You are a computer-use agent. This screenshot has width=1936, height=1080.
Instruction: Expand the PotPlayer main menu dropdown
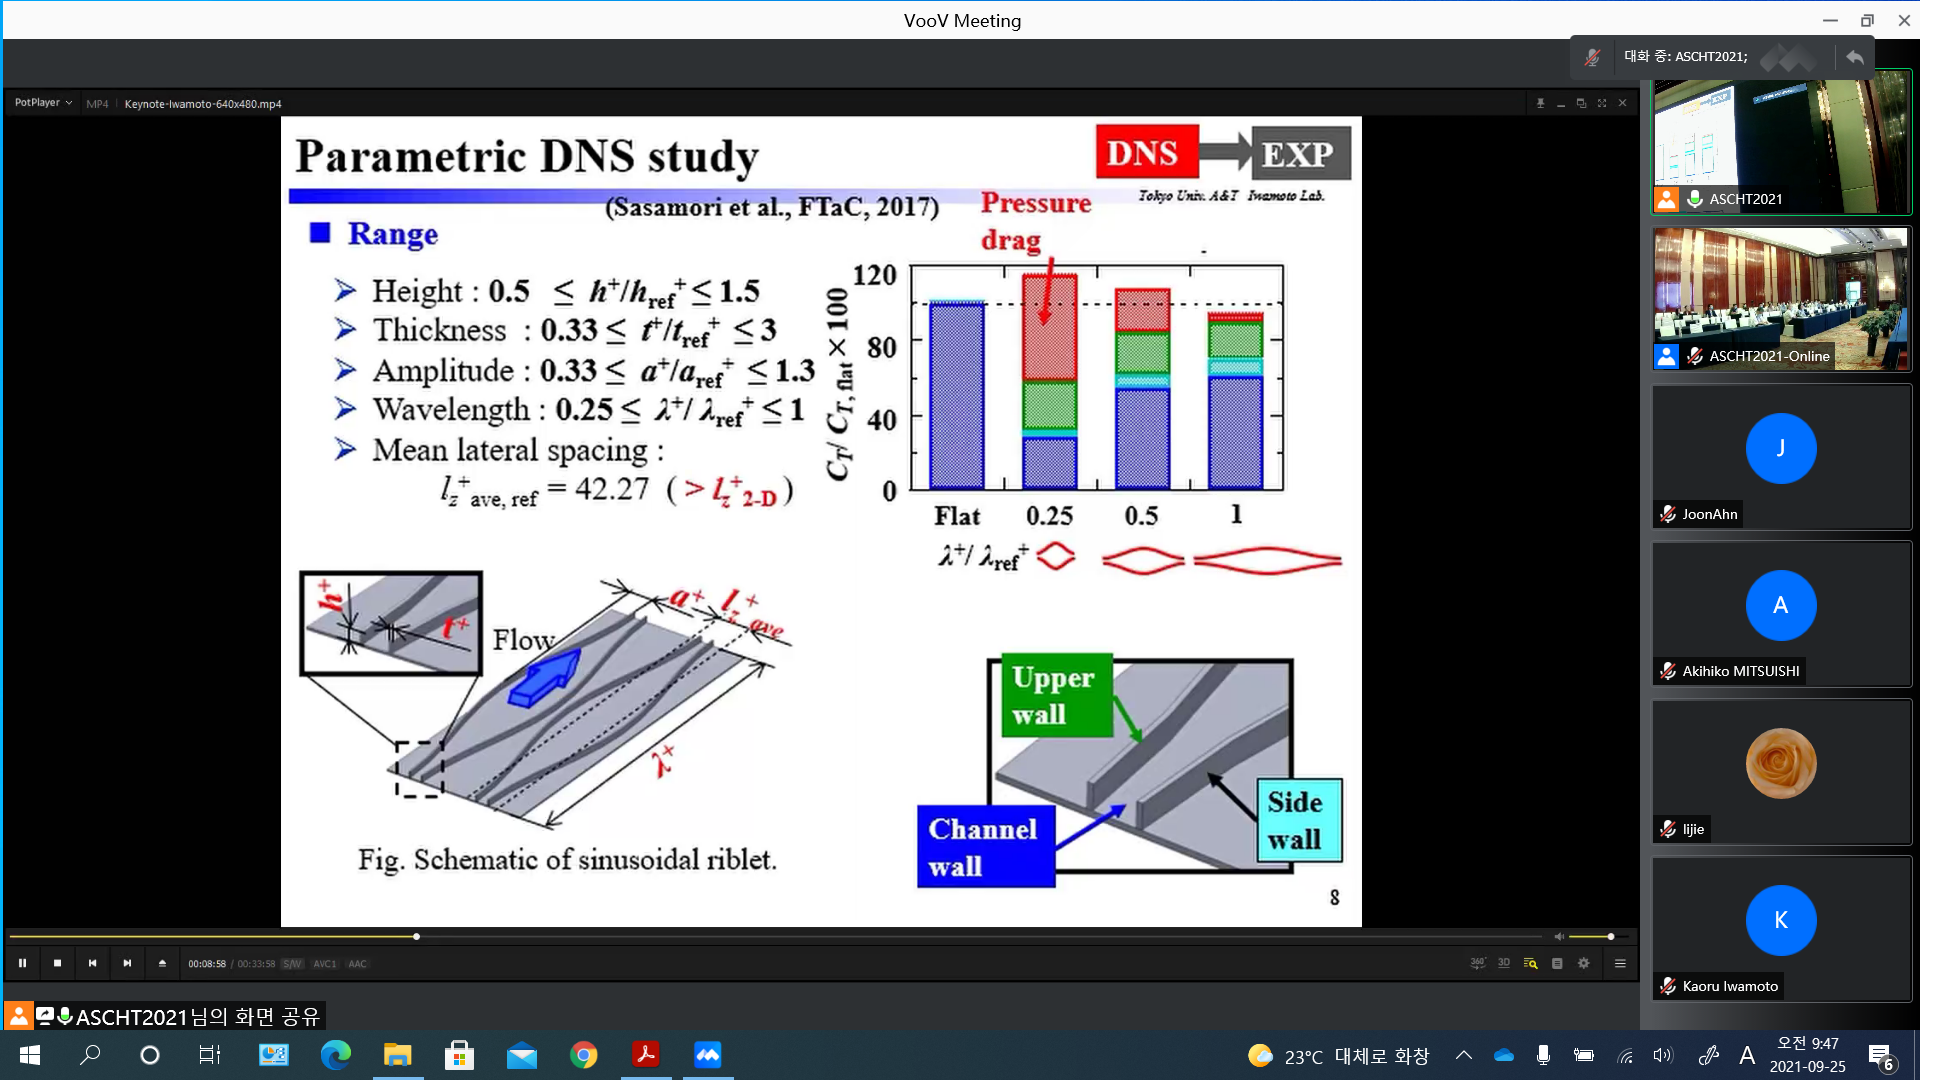tap(43, 103)
